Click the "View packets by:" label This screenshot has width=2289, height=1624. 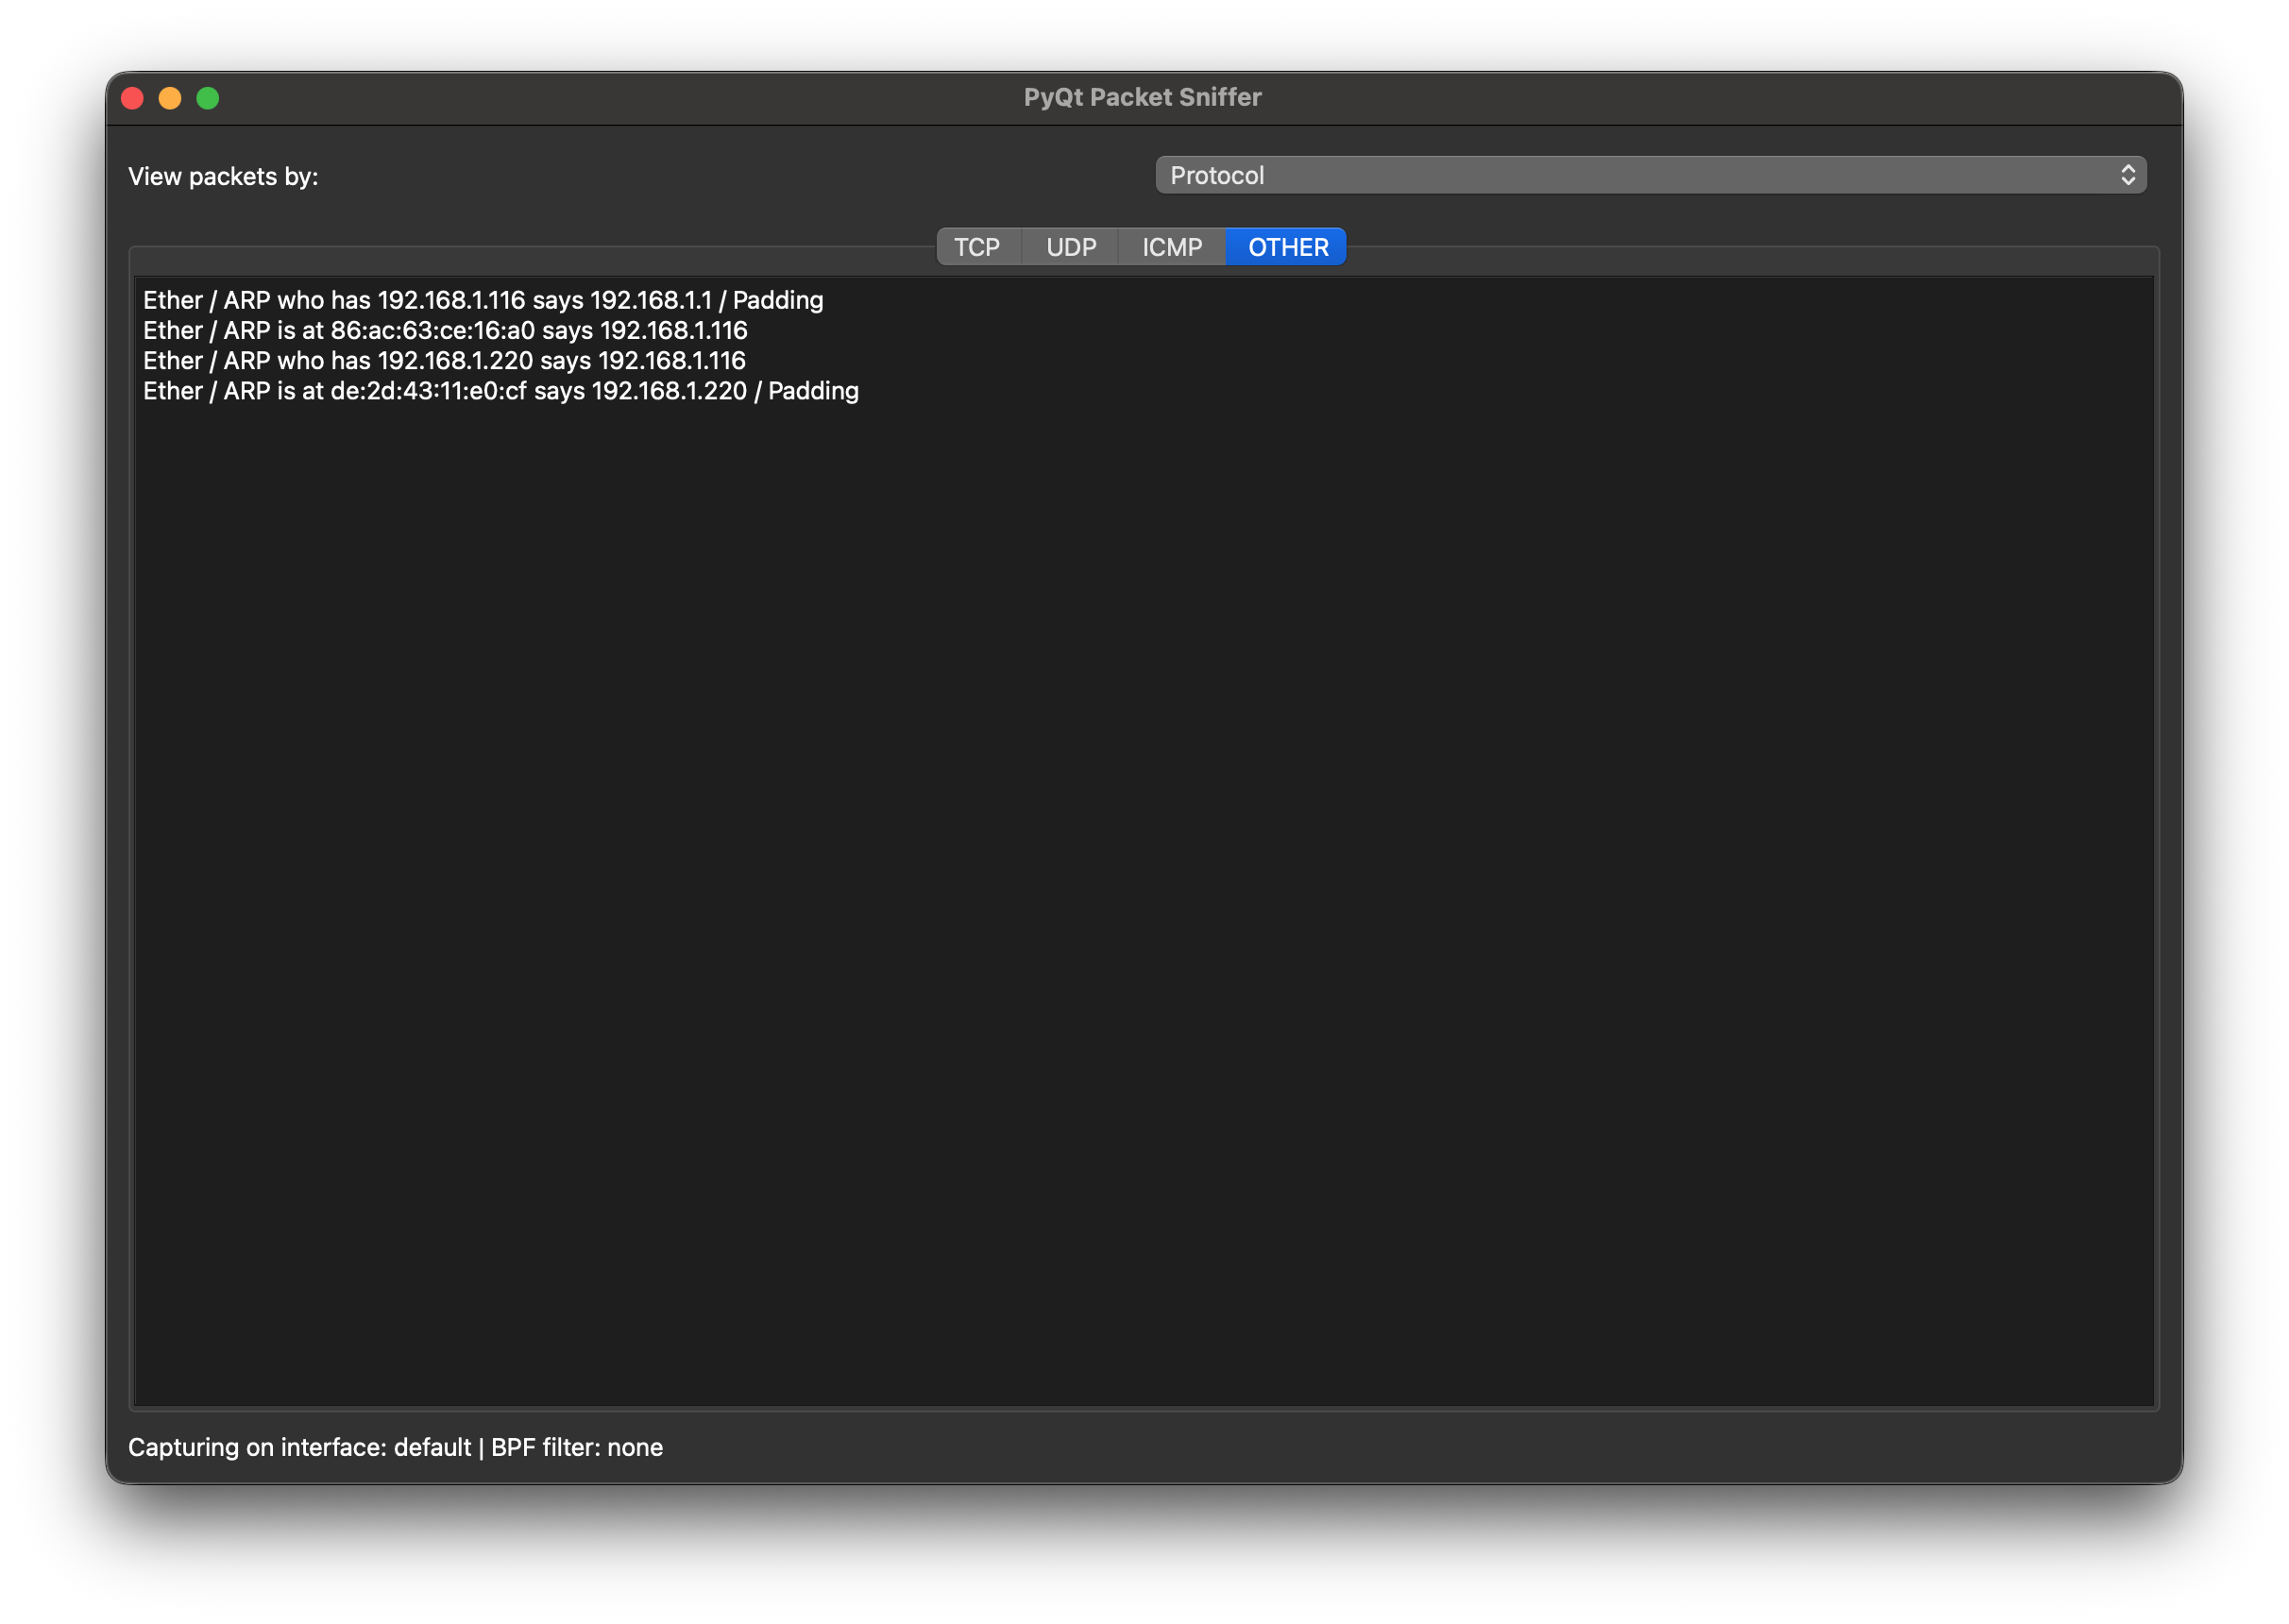(223, 176)
